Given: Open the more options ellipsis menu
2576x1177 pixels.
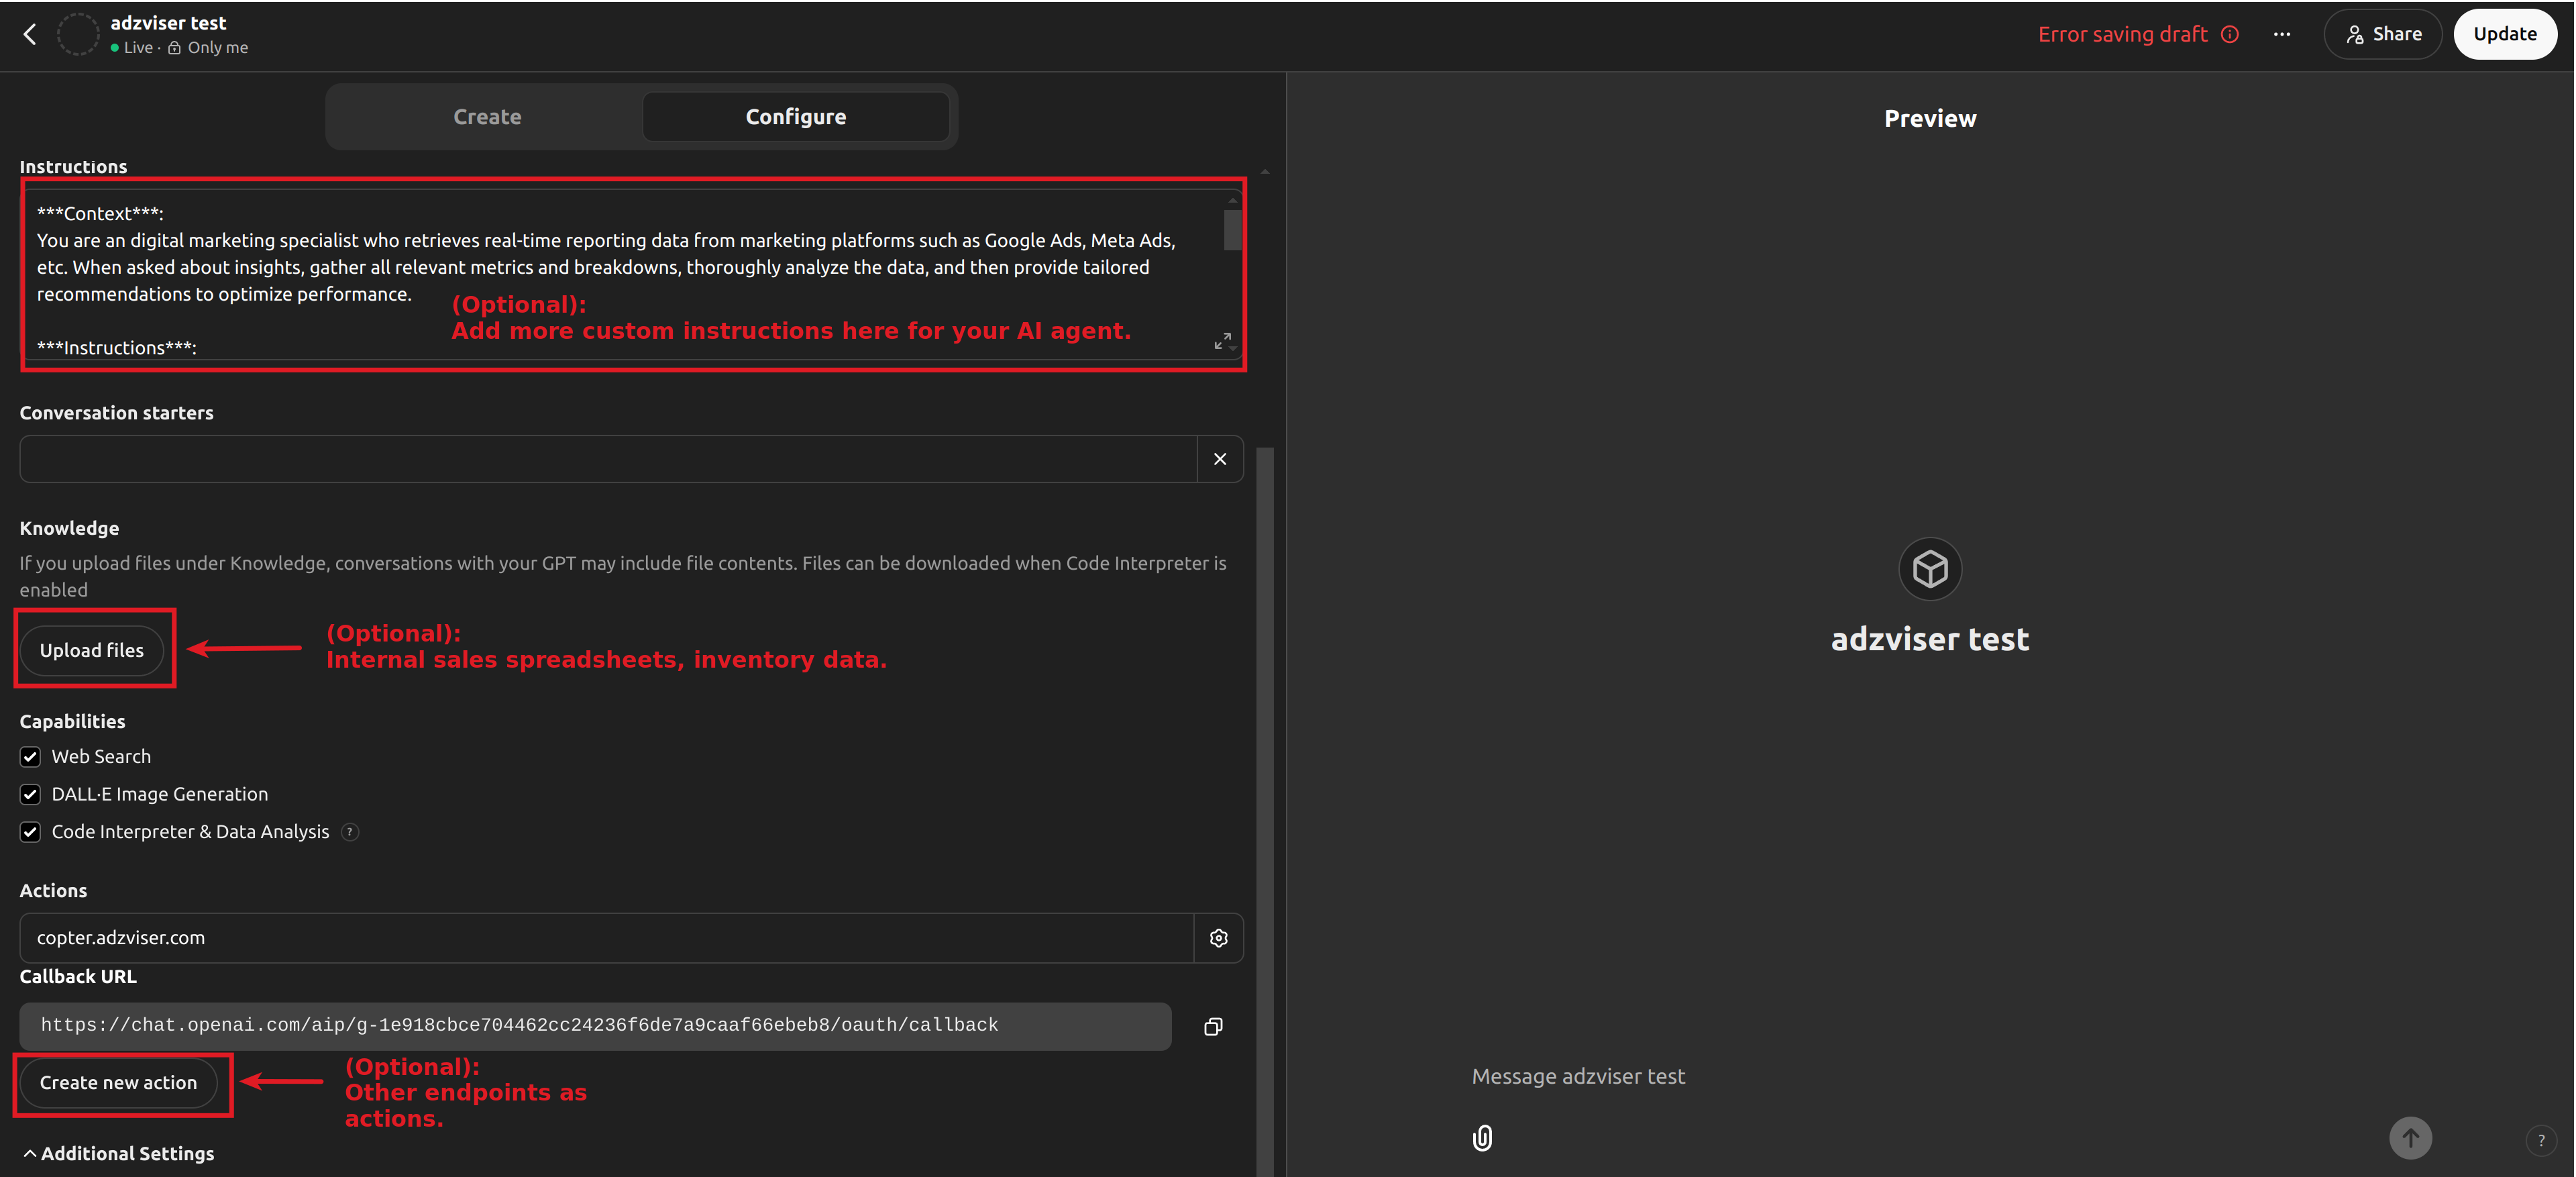Looking at the screenshot, I should coord(2281,33).
